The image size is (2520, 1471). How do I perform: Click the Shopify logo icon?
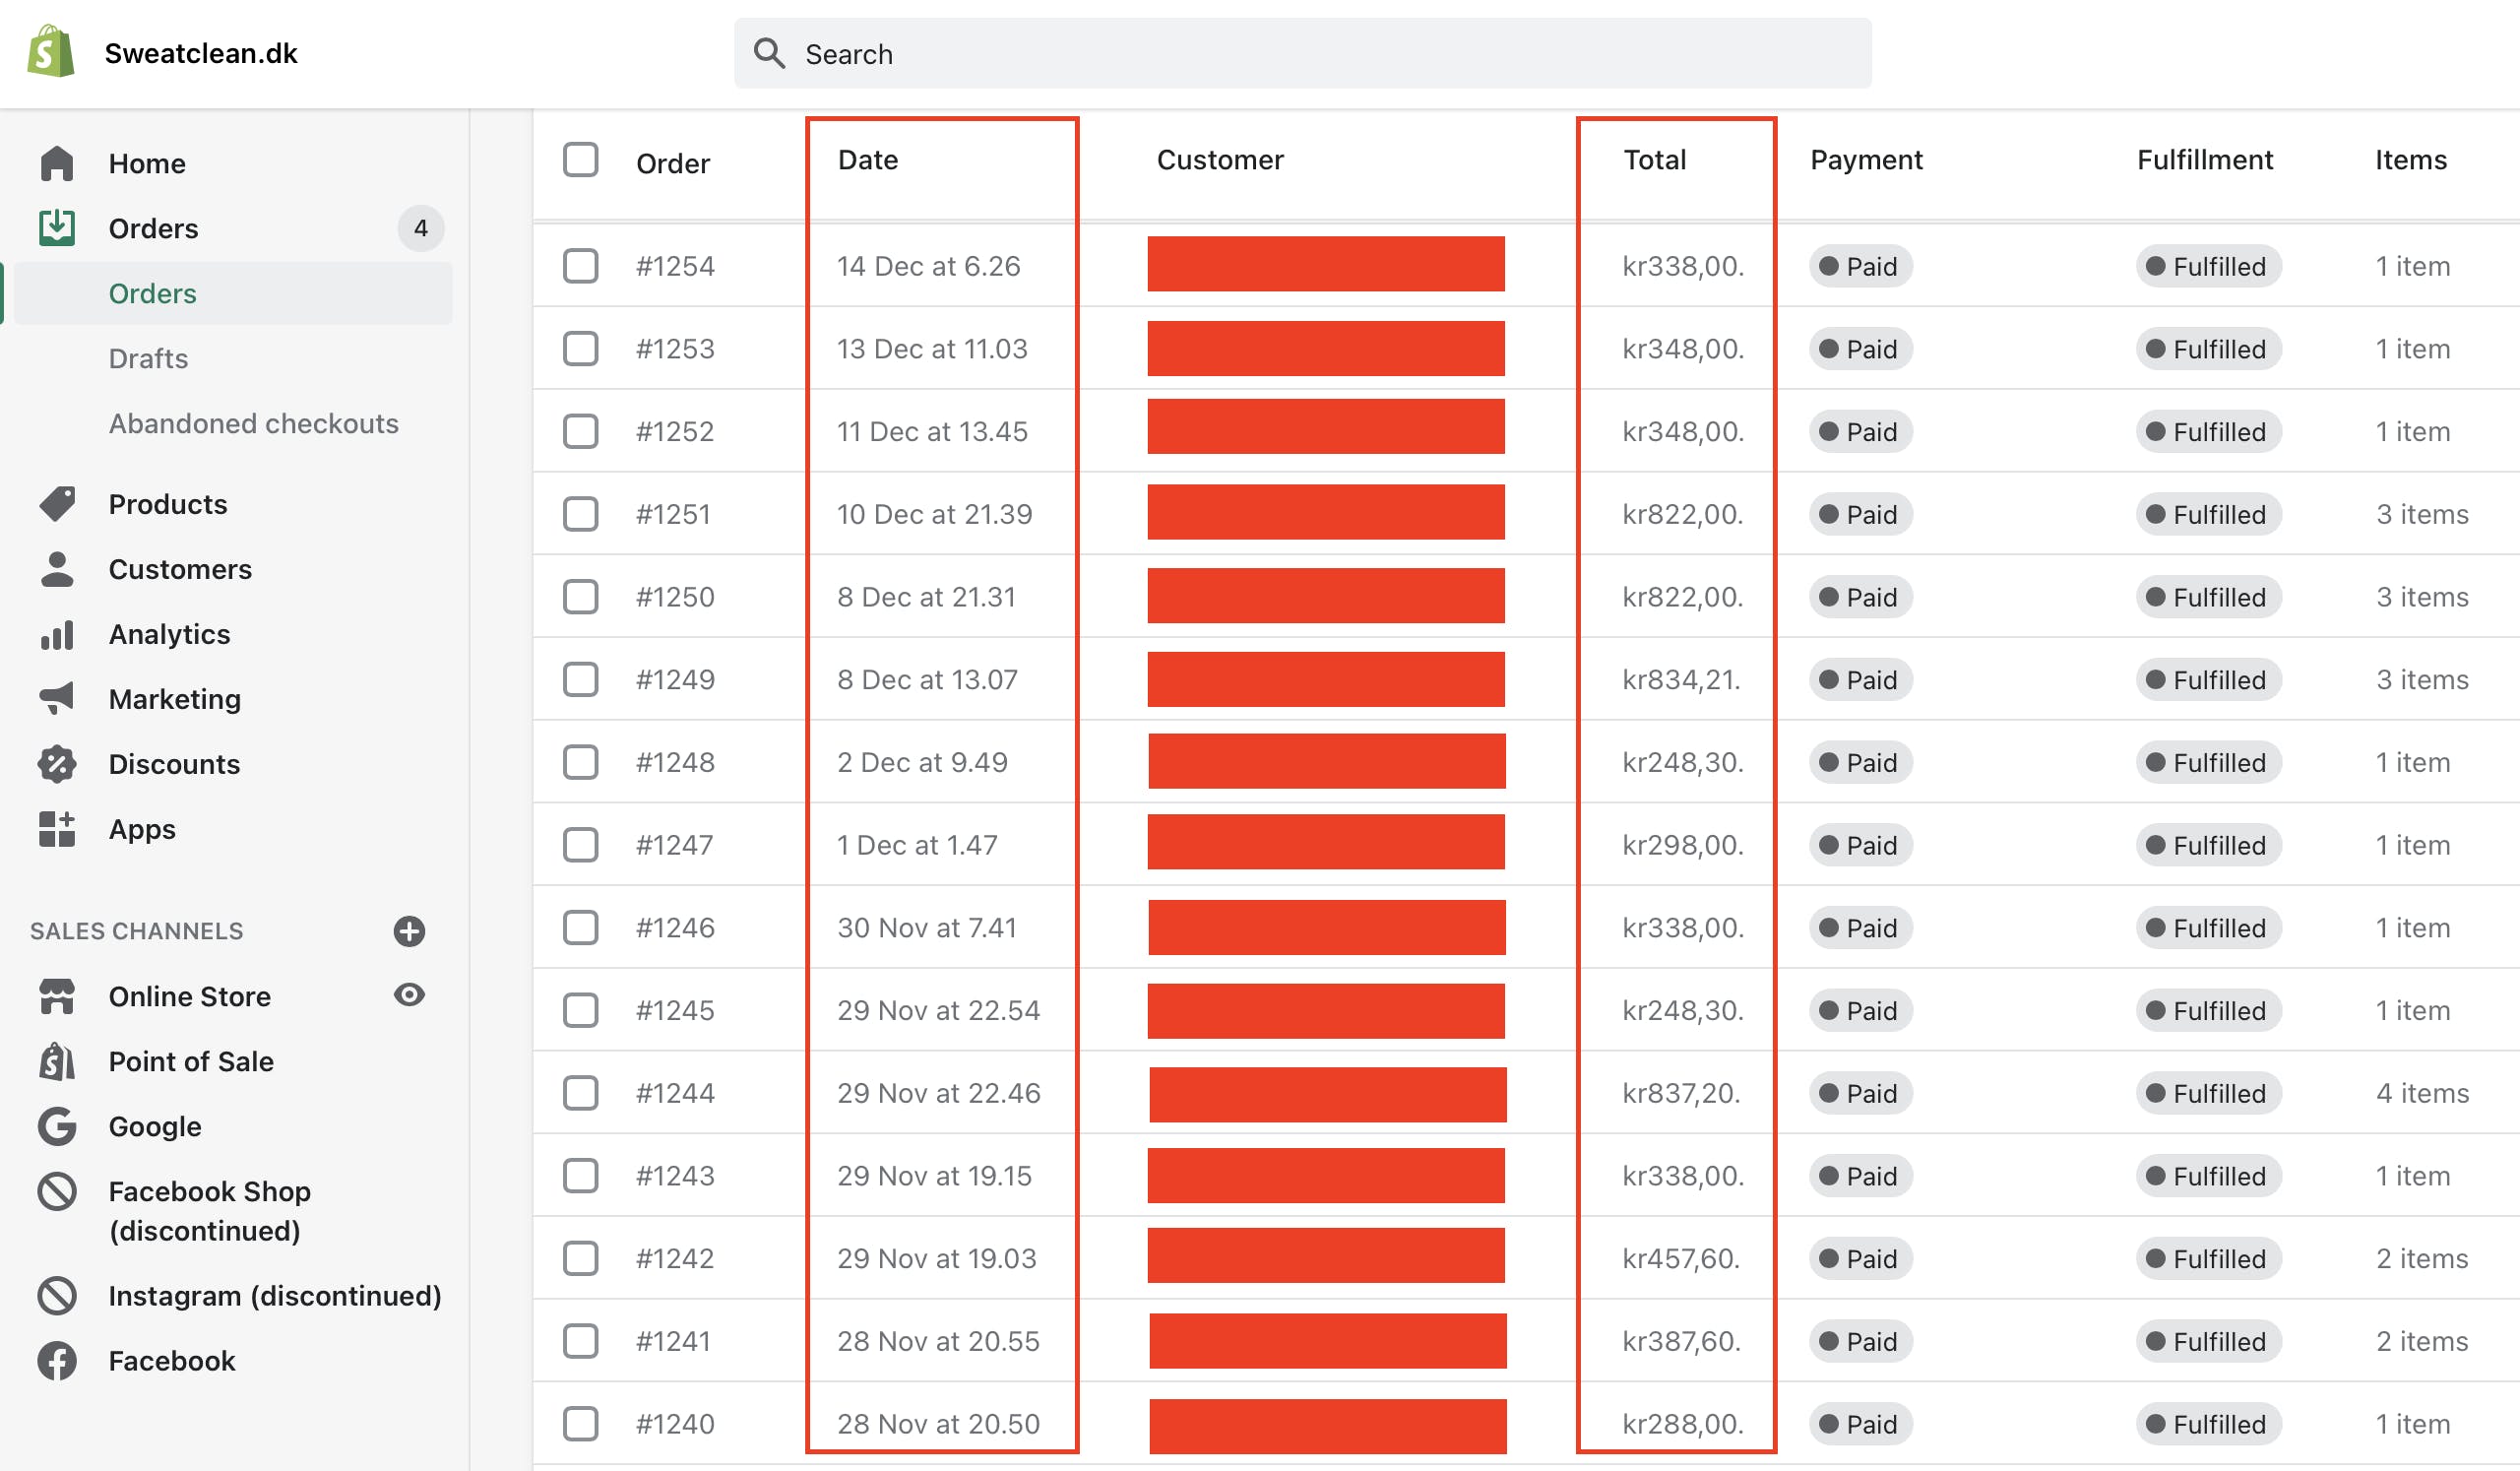pyautogui.click(x=51, y=52)
